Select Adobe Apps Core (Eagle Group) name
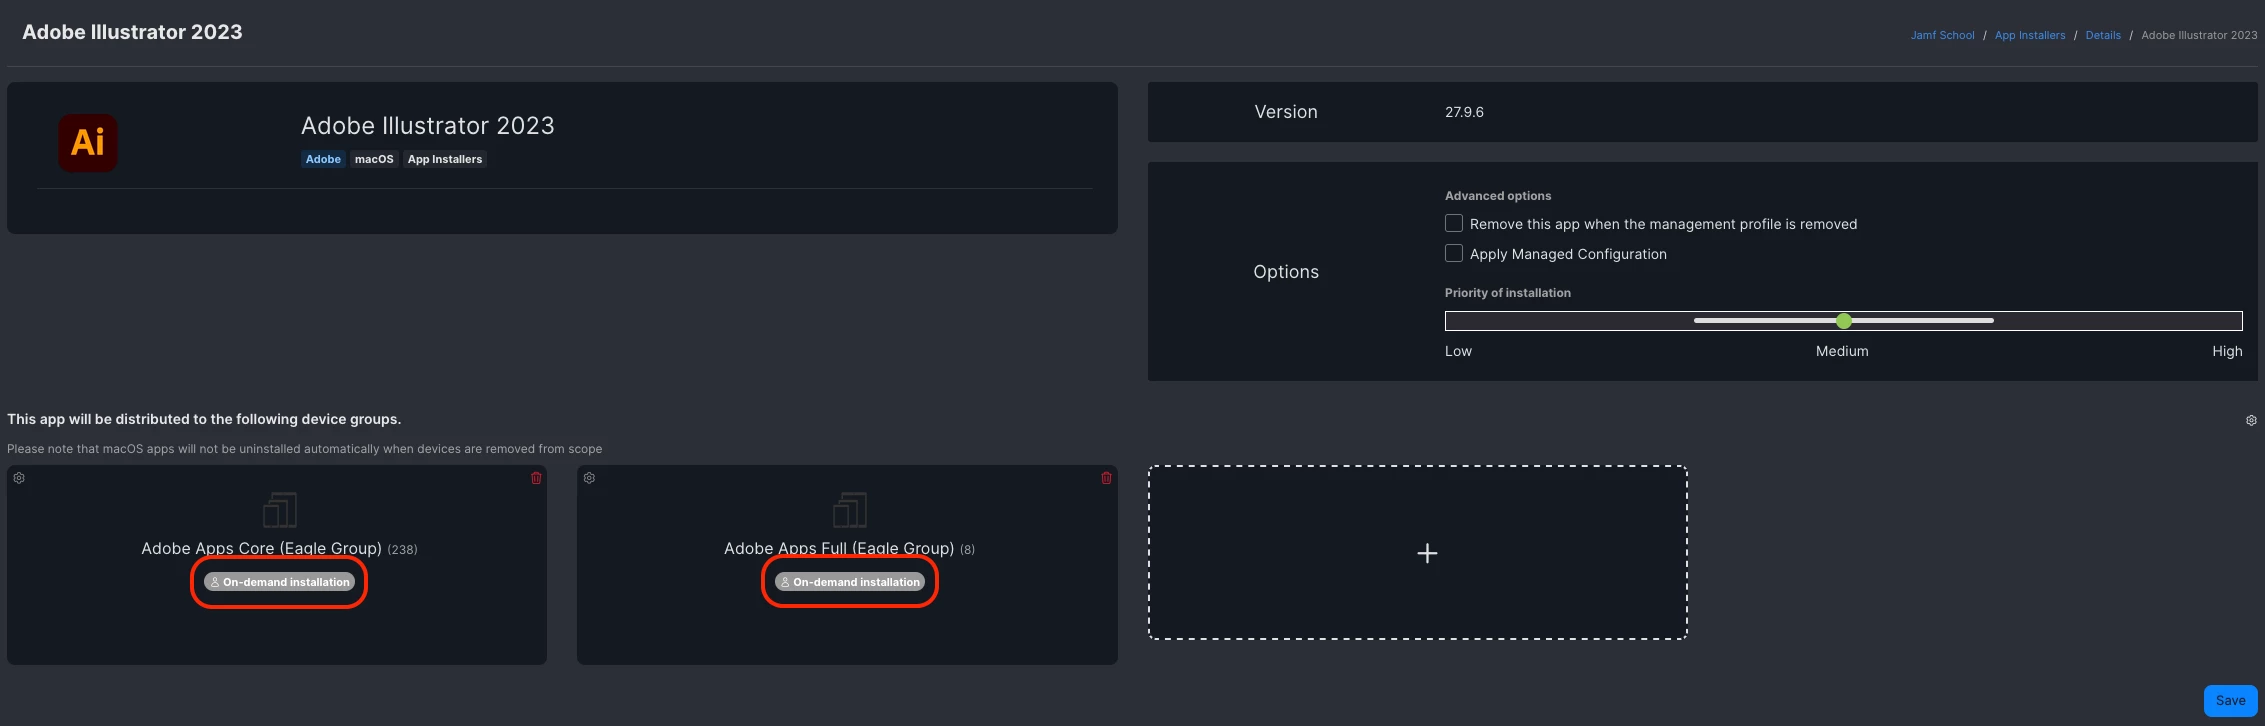The height and width of the screenshot is (726, 2265). [261, 548]
